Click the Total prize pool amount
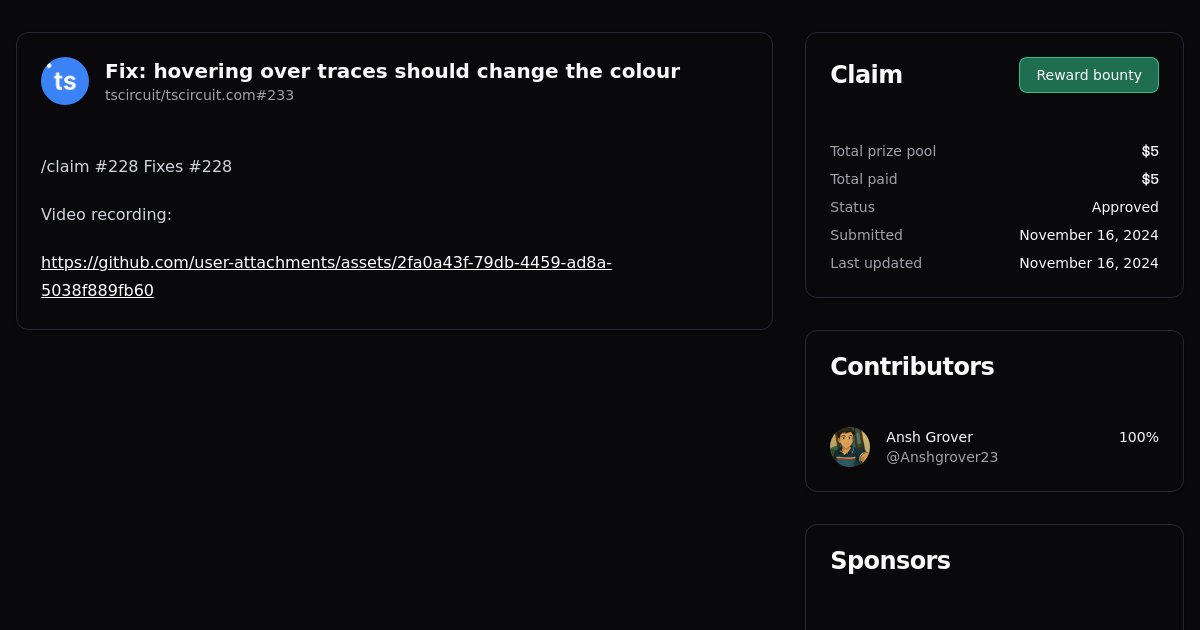This screenshot has height=630, width=1200. [x=1150, y=151]
